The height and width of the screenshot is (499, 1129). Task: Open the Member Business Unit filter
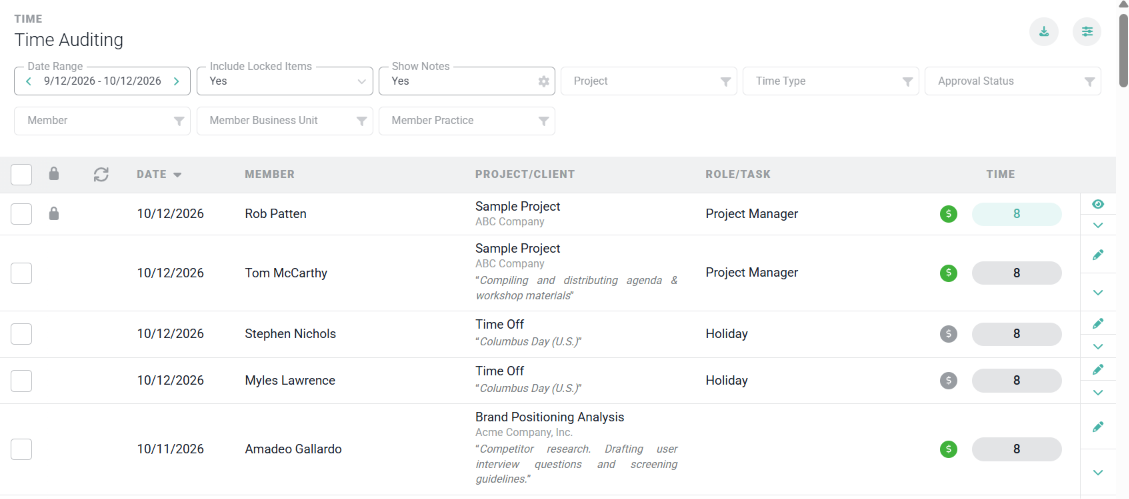pyautogui.click(x=284, y=121)
